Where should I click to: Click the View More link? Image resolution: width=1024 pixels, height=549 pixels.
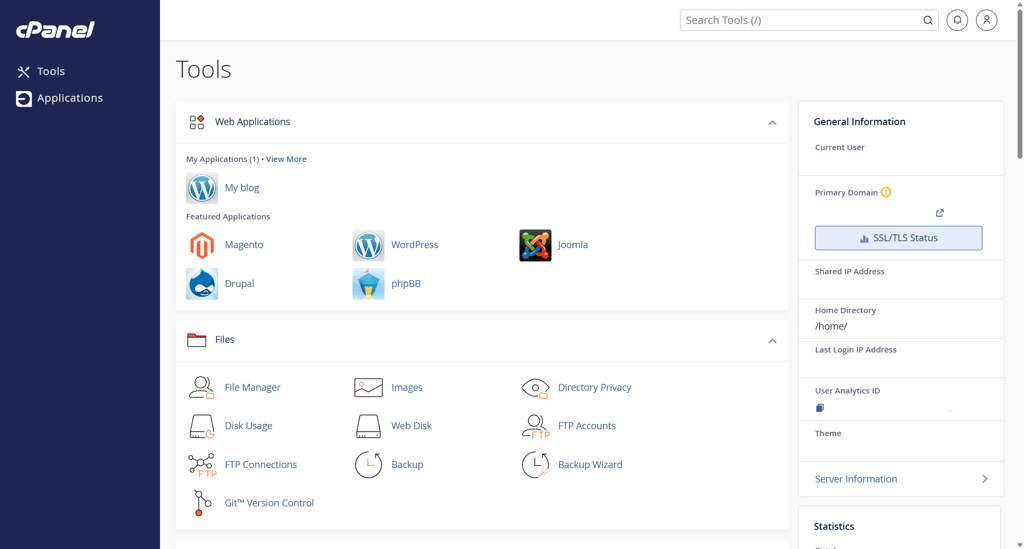tap(286, 159)
